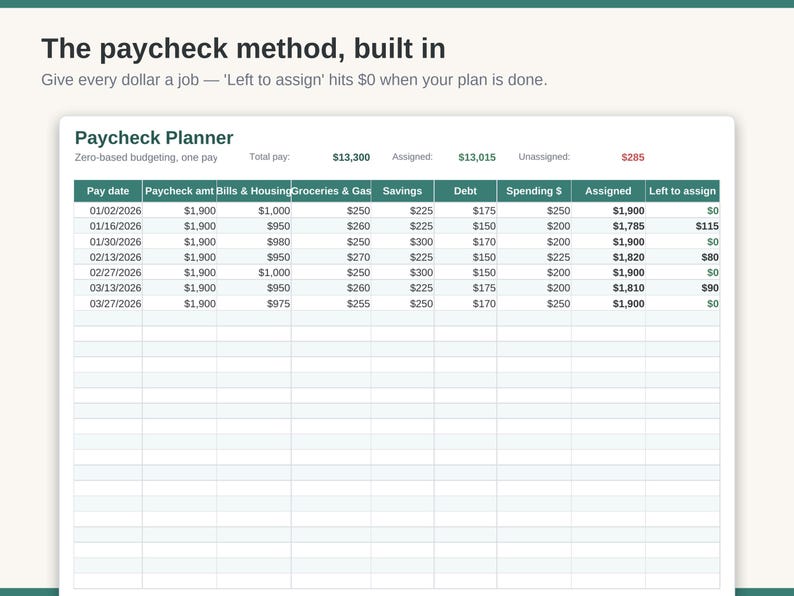Click the Total pay: label
Screen dimensions: 794x596
coord(269,157)
